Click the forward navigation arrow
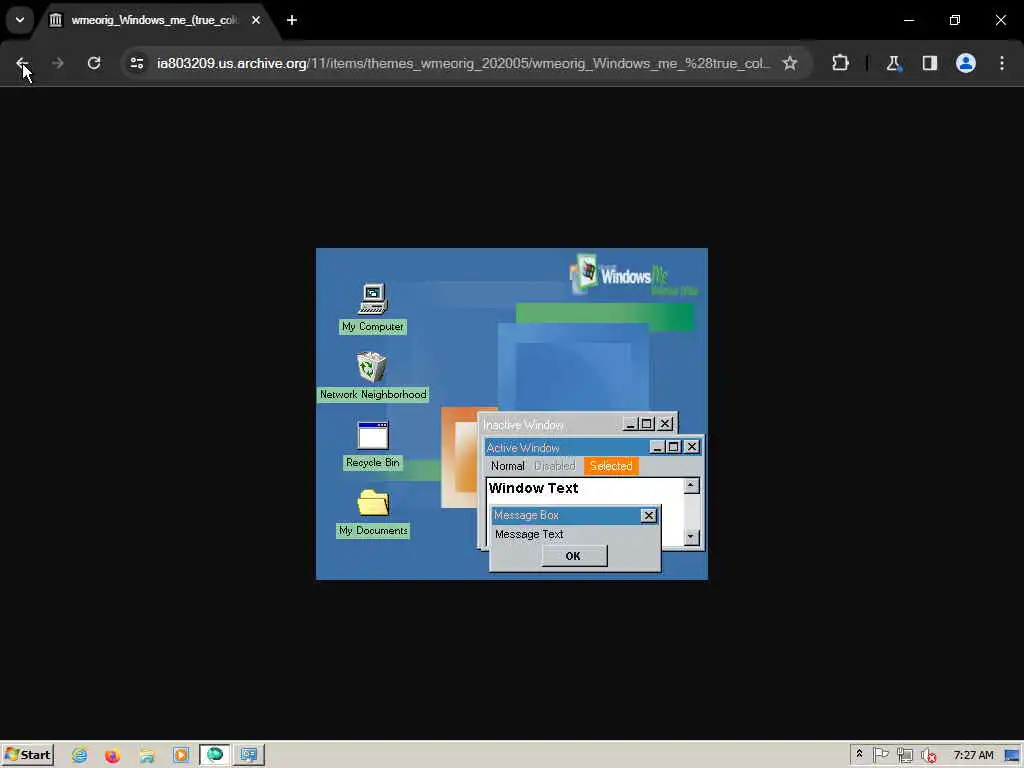The width and height of the screenshot is (1024, 768). point(57,63)
